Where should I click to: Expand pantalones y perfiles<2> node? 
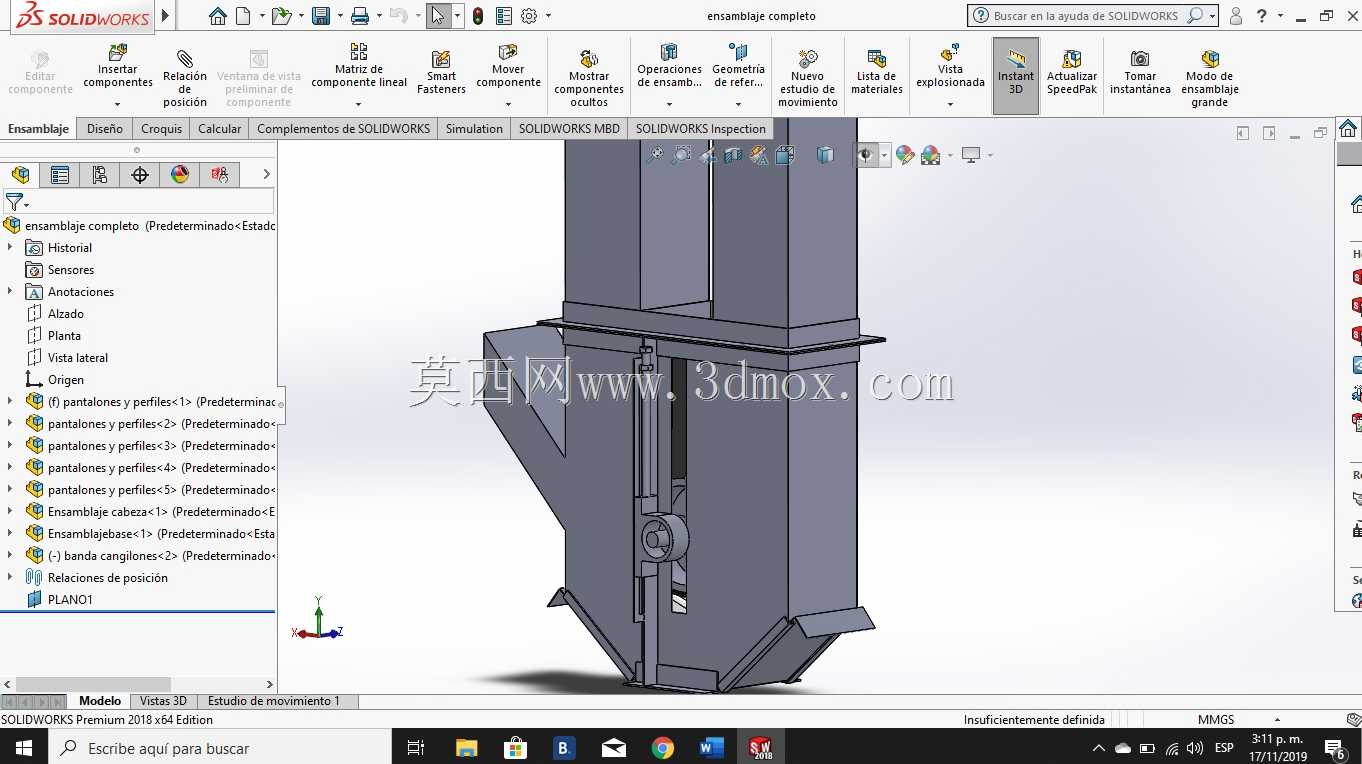point(10,424)
